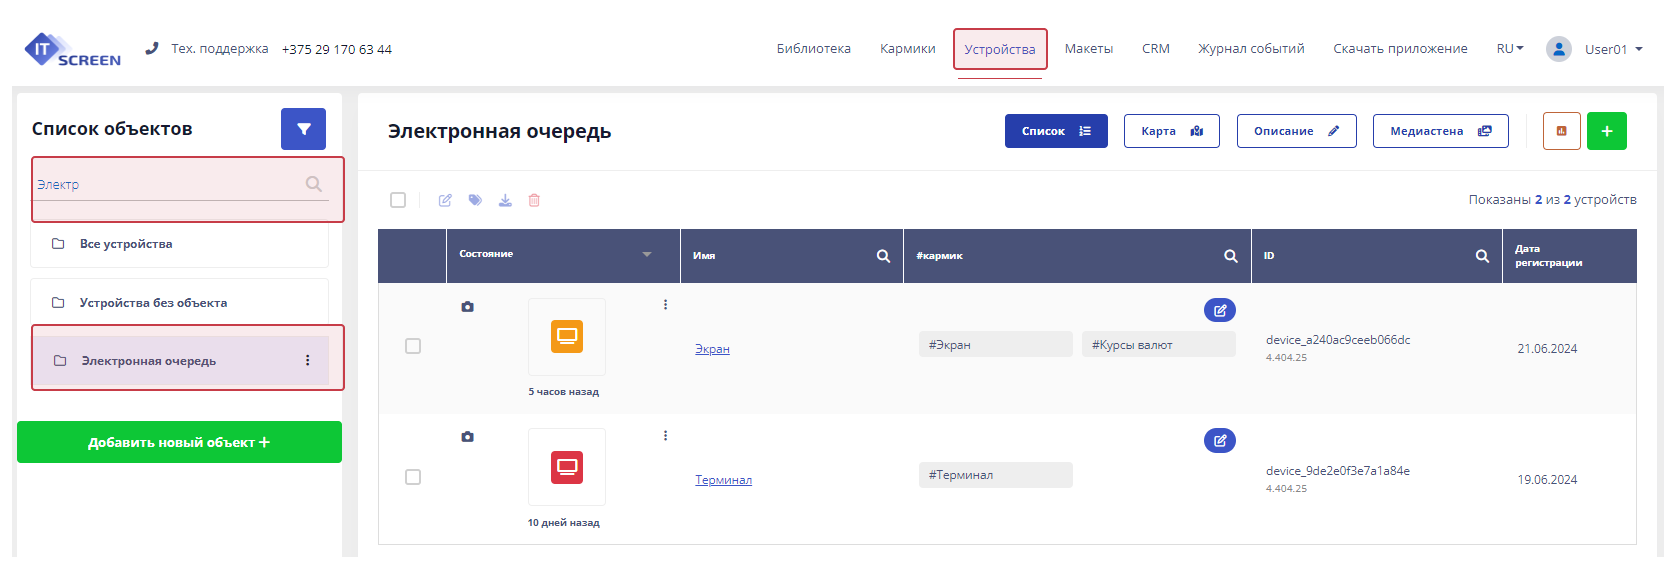Open the User01 account dropdown
The width and height of the screenshot is (1678, 565).
pos(1614,49)
